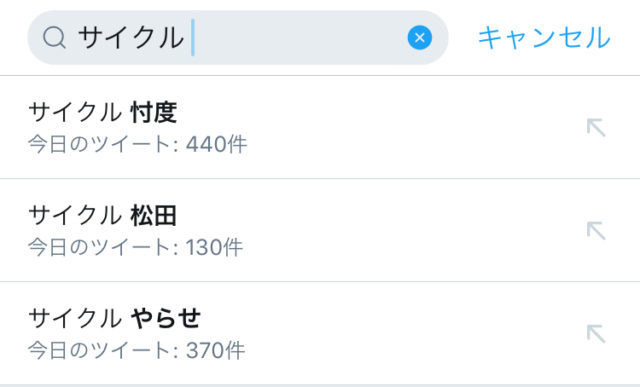Click the bold 松田 keyword text

coord(154,215)
